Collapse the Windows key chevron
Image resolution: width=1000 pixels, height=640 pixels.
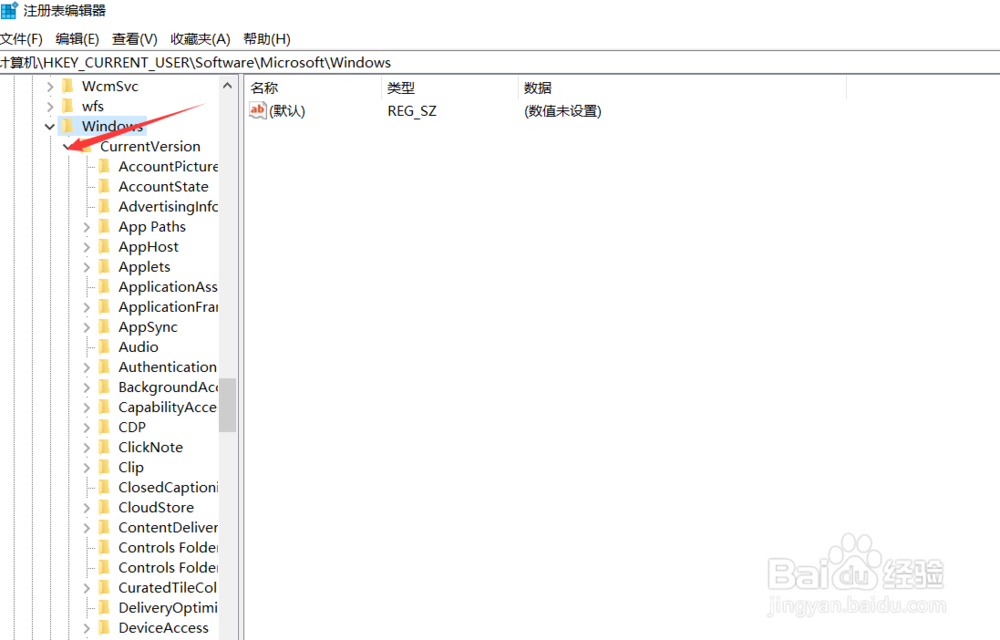(49, 126)
